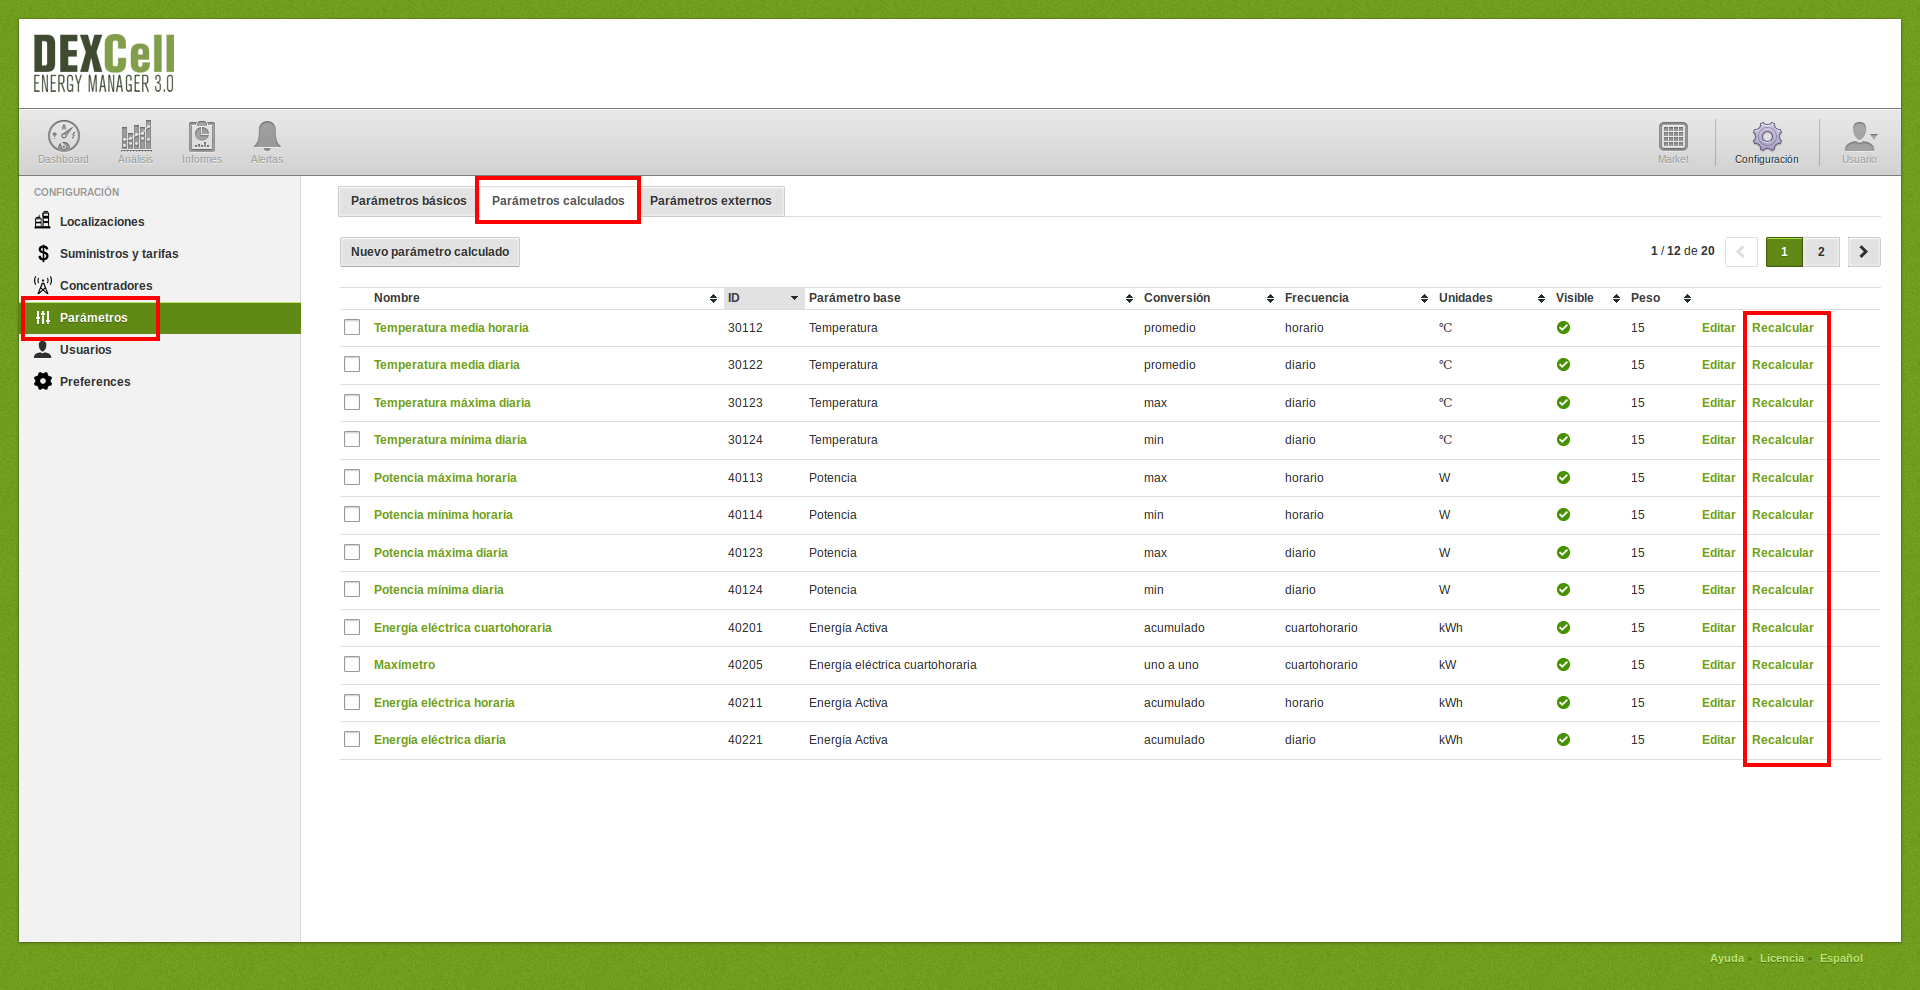1920x990 pixels.
Task: Click the Preferences gear icon
Action: pos(43,381)
